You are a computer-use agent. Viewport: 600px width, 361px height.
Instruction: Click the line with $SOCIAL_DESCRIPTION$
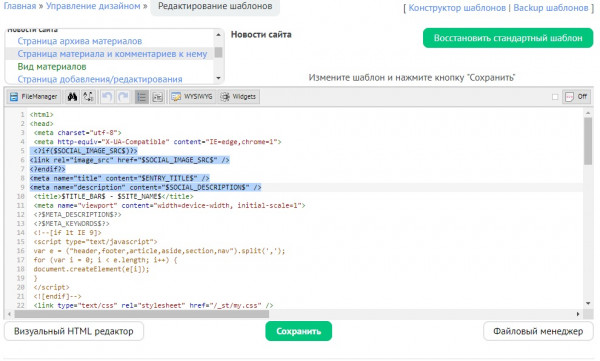(x=145, y=187)
